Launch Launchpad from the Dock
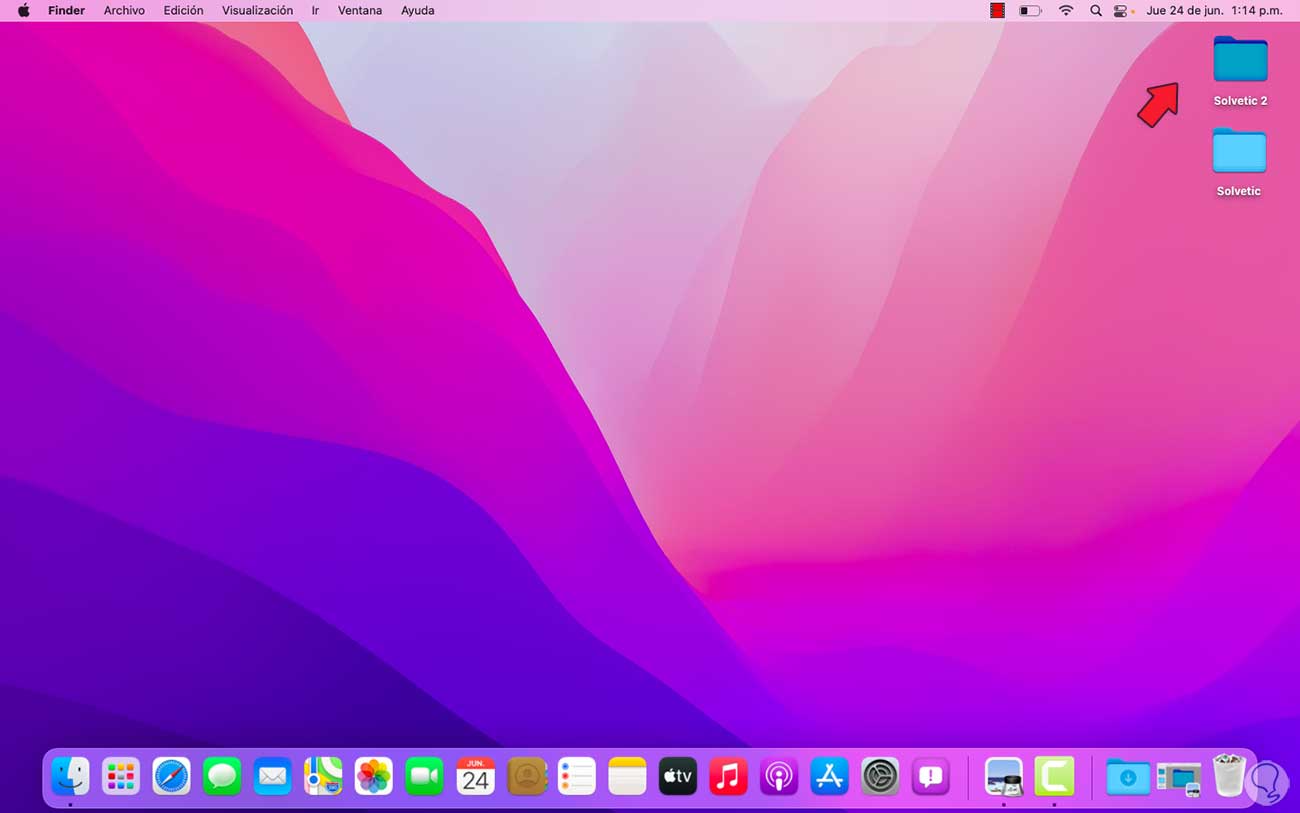Viewport: 1300px width, 813px height. tap(121, 776)
